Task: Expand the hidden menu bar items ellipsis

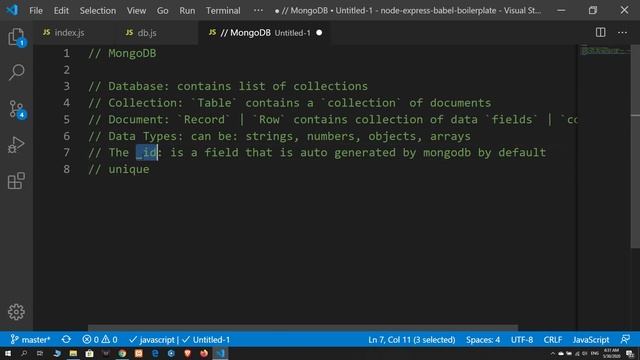Action: pos(258,10)
